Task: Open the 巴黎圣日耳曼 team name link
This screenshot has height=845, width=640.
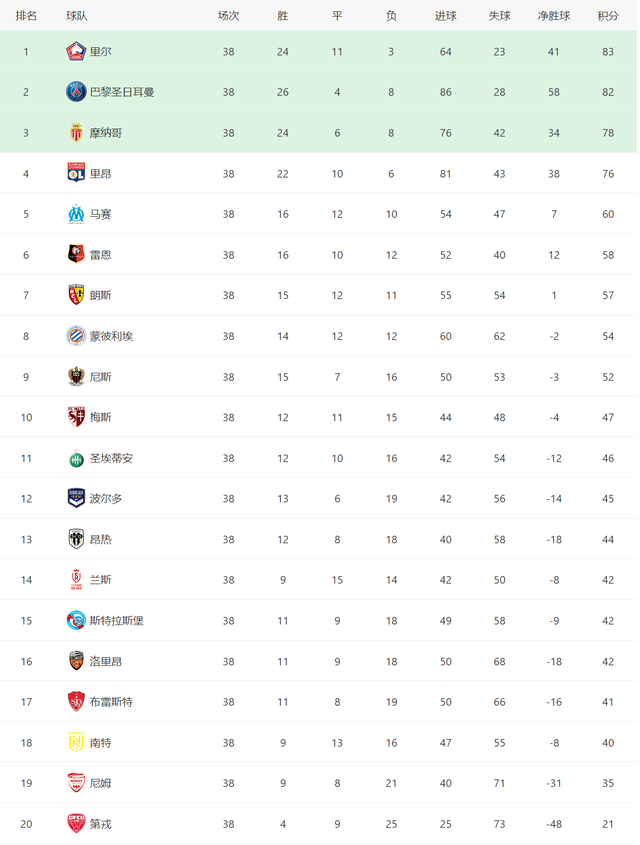Action: (x=122, y=92)
